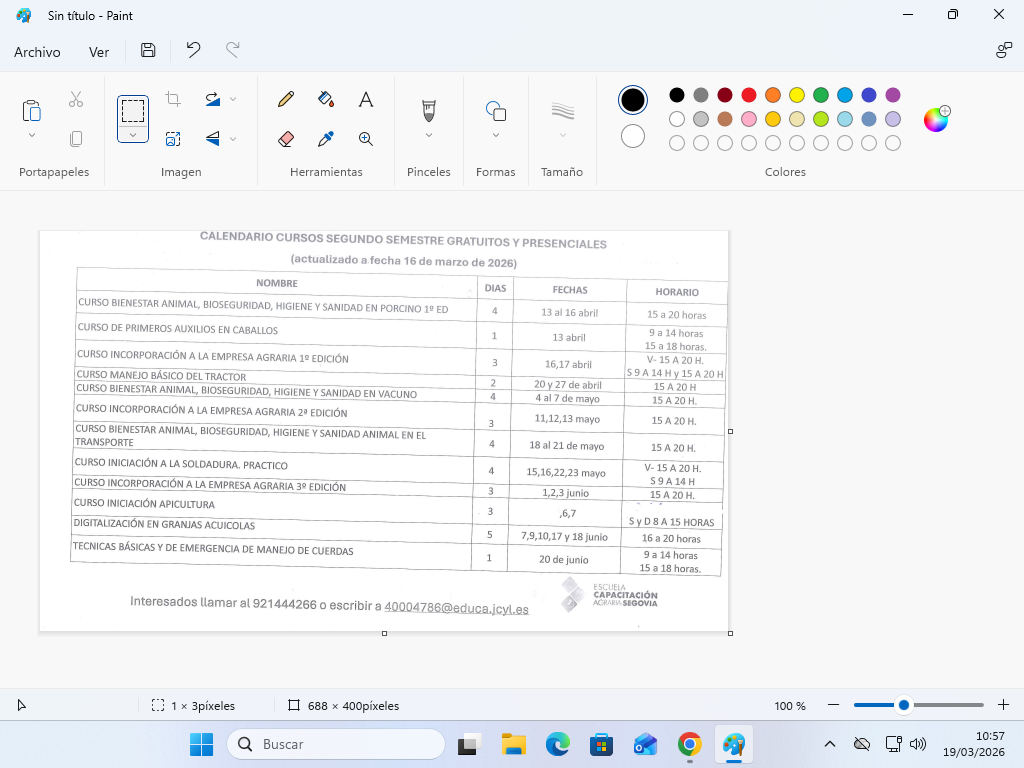Select the Fill bucket tool
The width and height of the screenshot is (1024, 768).
point(326,99)
